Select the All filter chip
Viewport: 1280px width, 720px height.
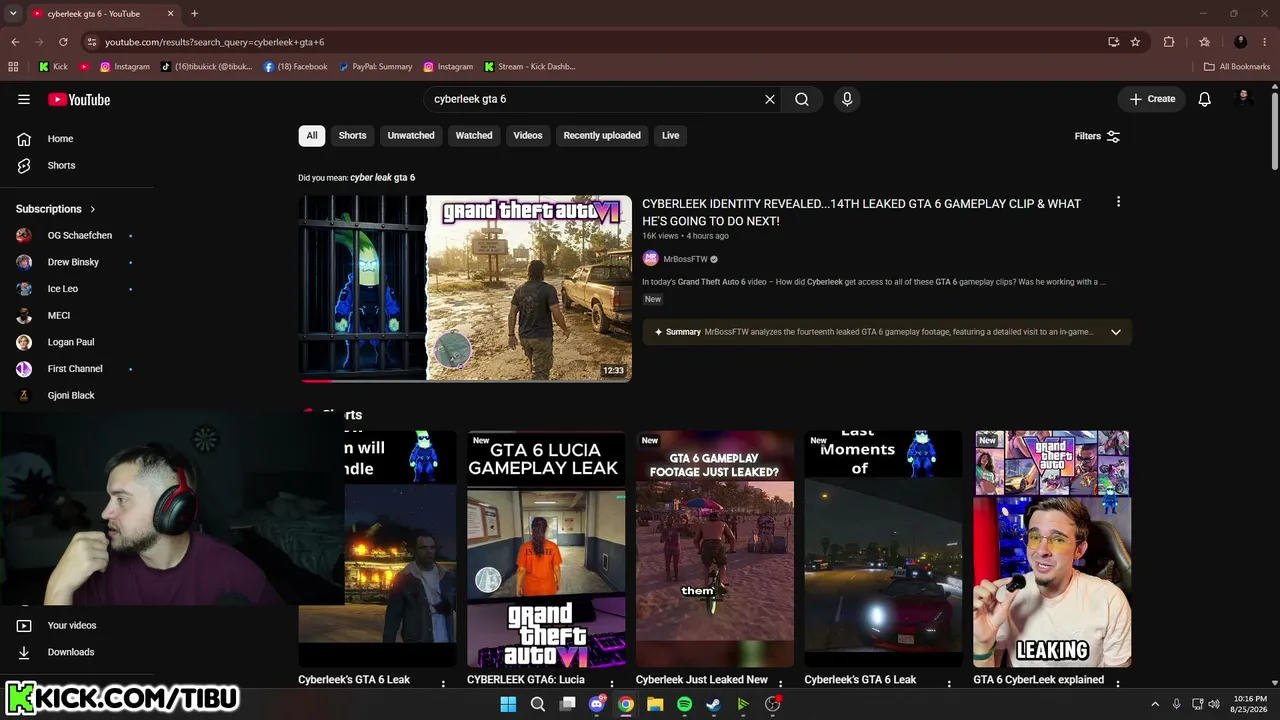click(x=312, y=136)
